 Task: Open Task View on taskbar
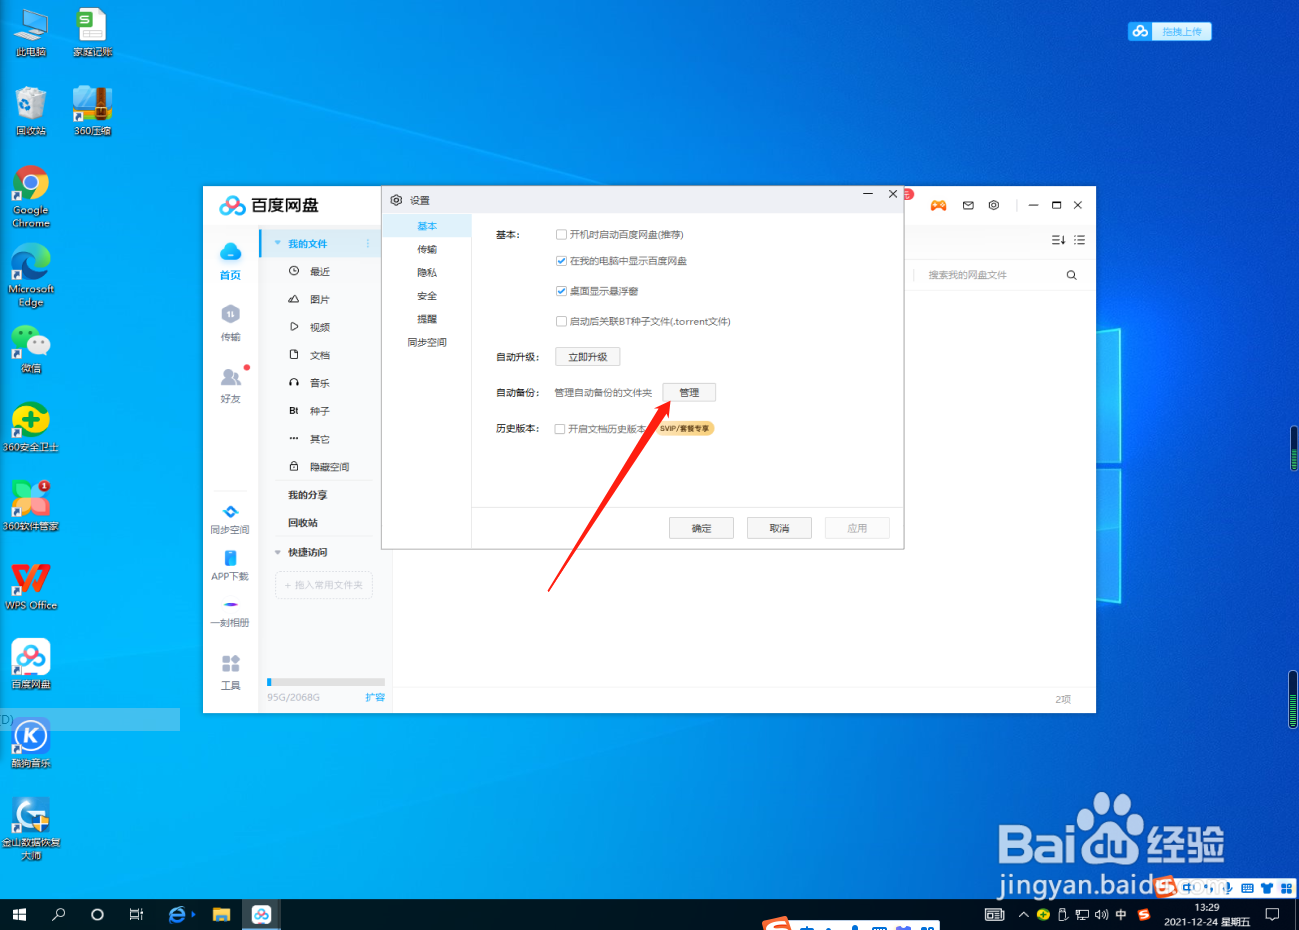pyautogui.click(x=136, y=914)
